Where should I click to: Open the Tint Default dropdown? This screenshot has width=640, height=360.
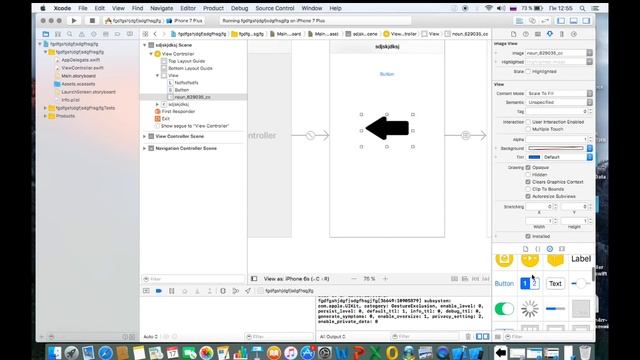(589, 157)
